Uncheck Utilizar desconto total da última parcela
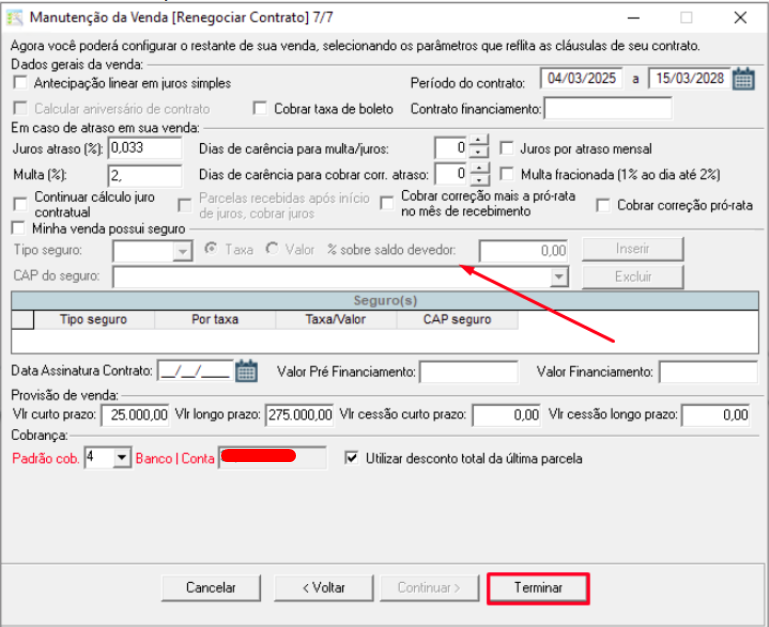Viewport: 769px width, 627px height. click(351, 458)
